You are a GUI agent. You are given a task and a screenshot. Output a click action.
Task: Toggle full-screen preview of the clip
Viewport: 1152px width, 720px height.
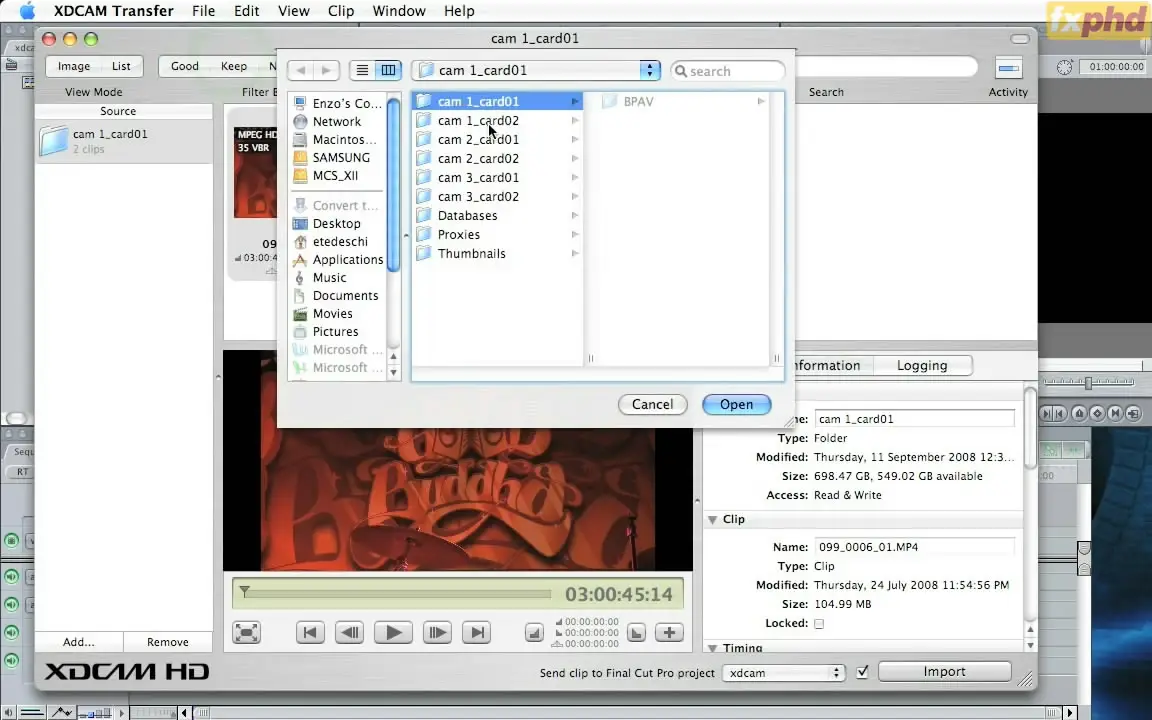pyautogui.click(x=247, y=633)
